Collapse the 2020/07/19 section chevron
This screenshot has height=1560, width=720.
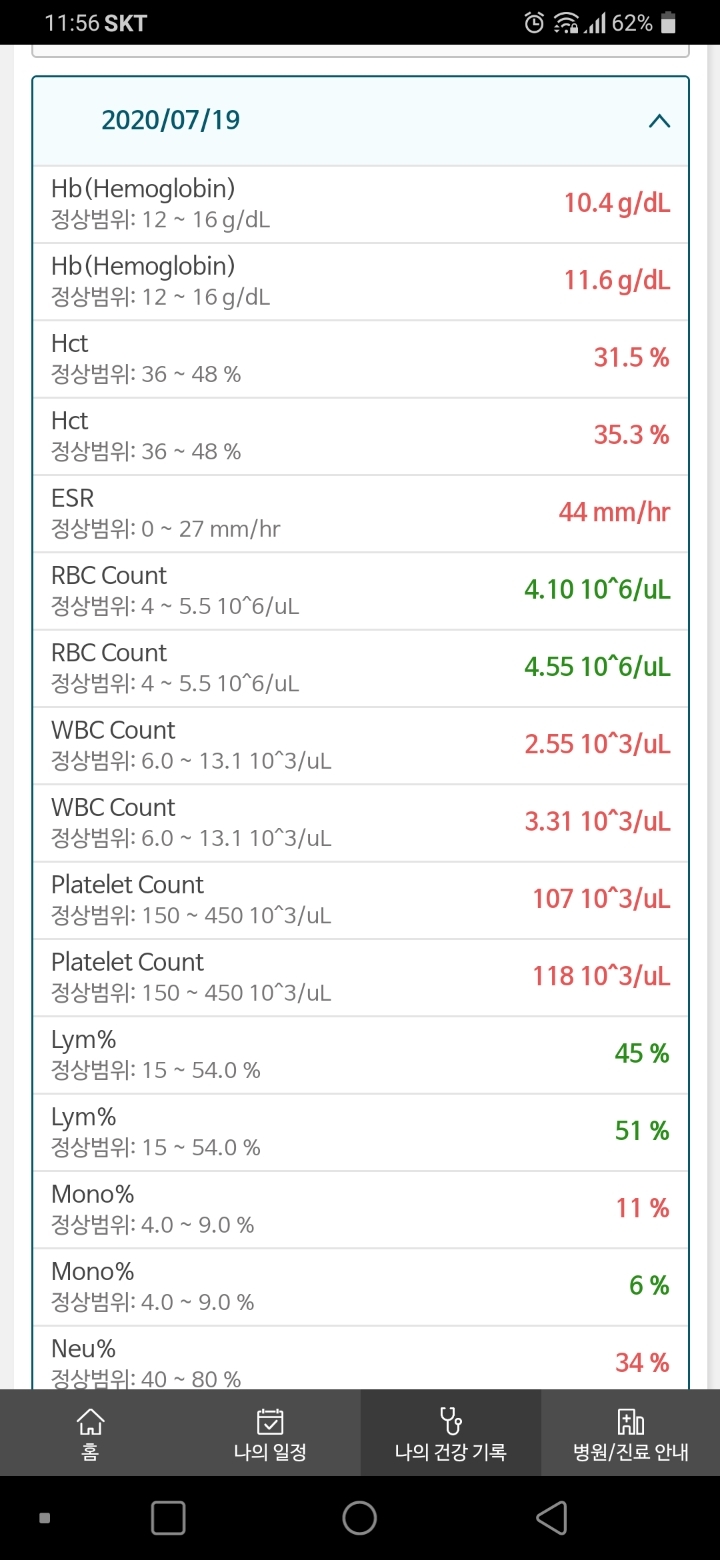659,121
